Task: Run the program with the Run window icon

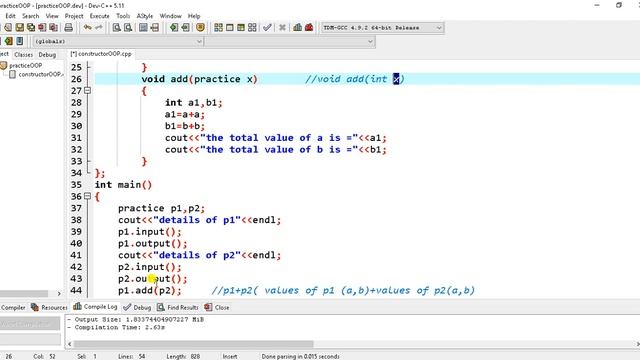Action: (x=230, y=27)
